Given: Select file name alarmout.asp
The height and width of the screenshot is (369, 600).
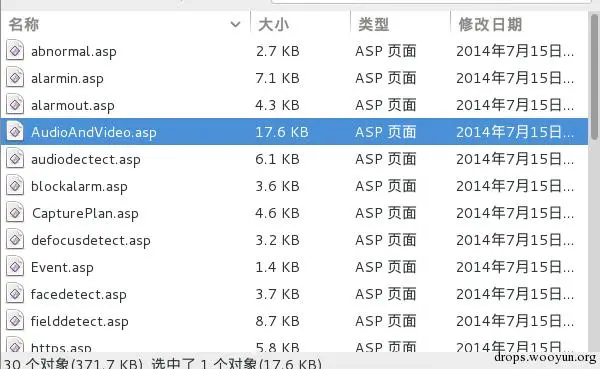Looking at the screenshot, I should tap(73, 105).
